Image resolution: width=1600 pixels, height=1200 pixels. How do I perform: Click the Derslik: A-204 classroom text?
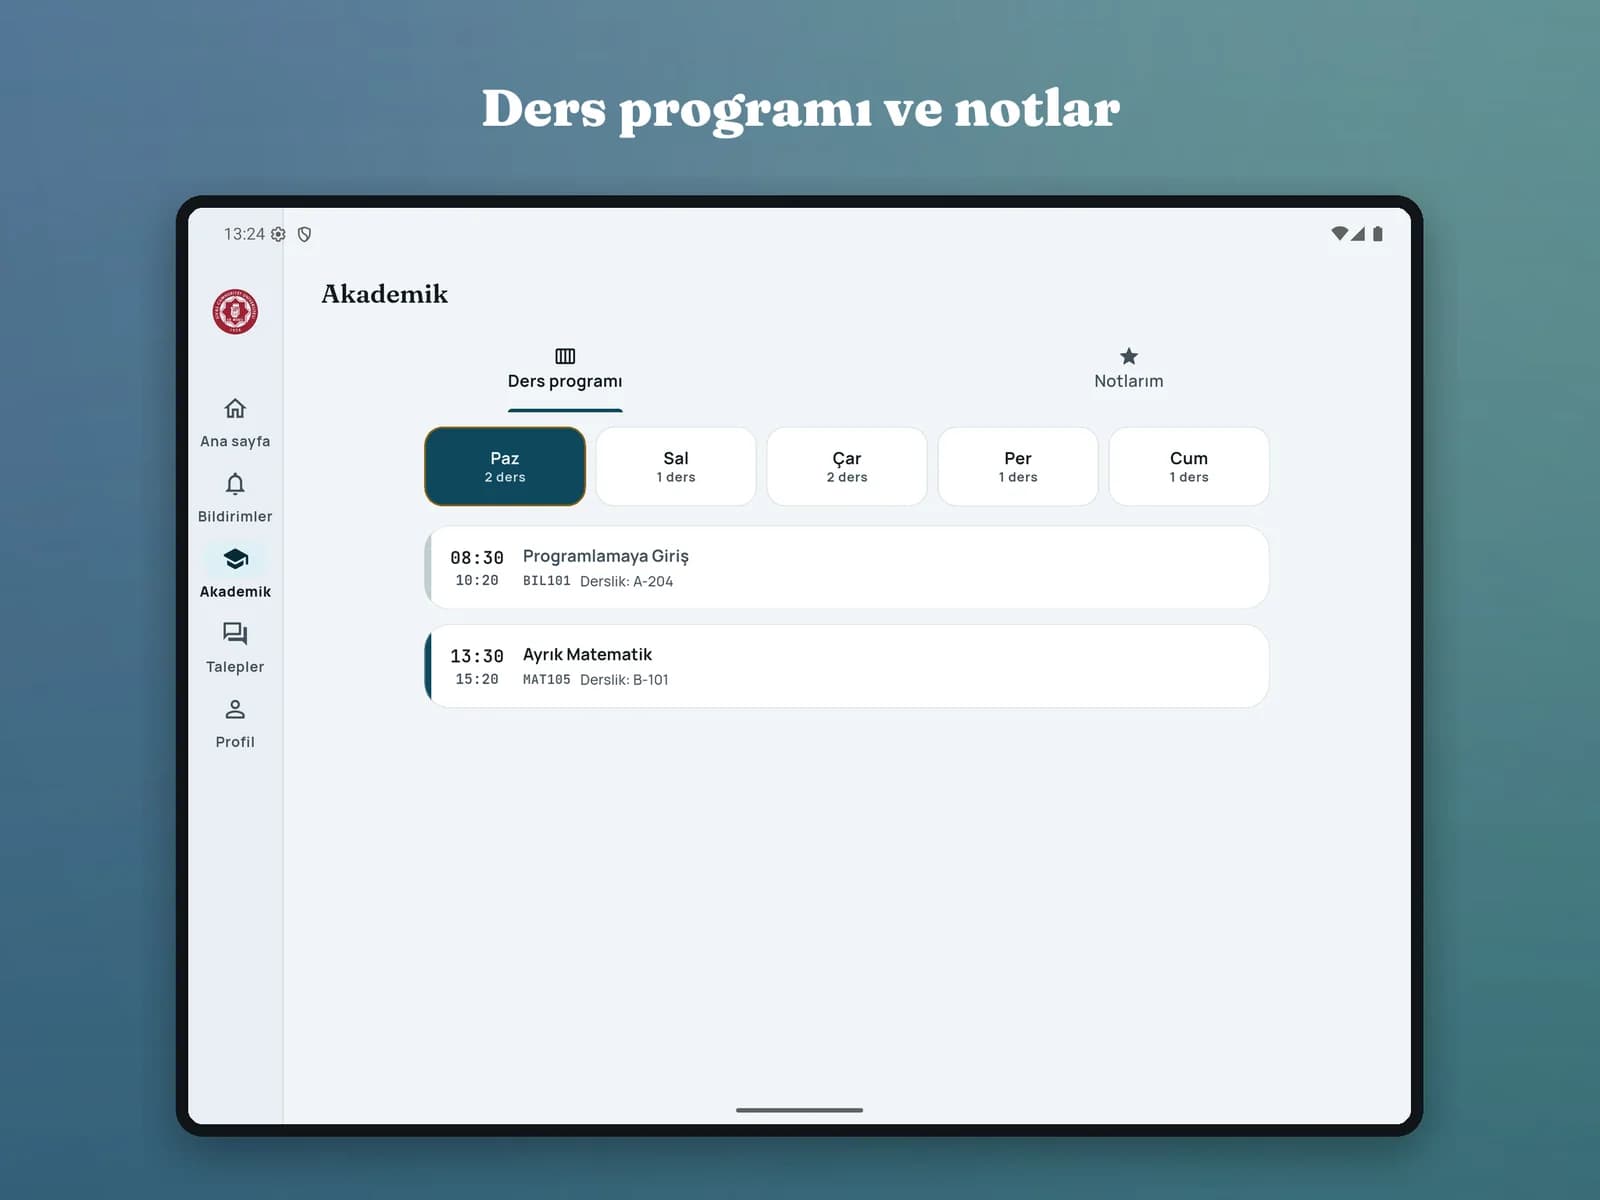coord(627,581)
